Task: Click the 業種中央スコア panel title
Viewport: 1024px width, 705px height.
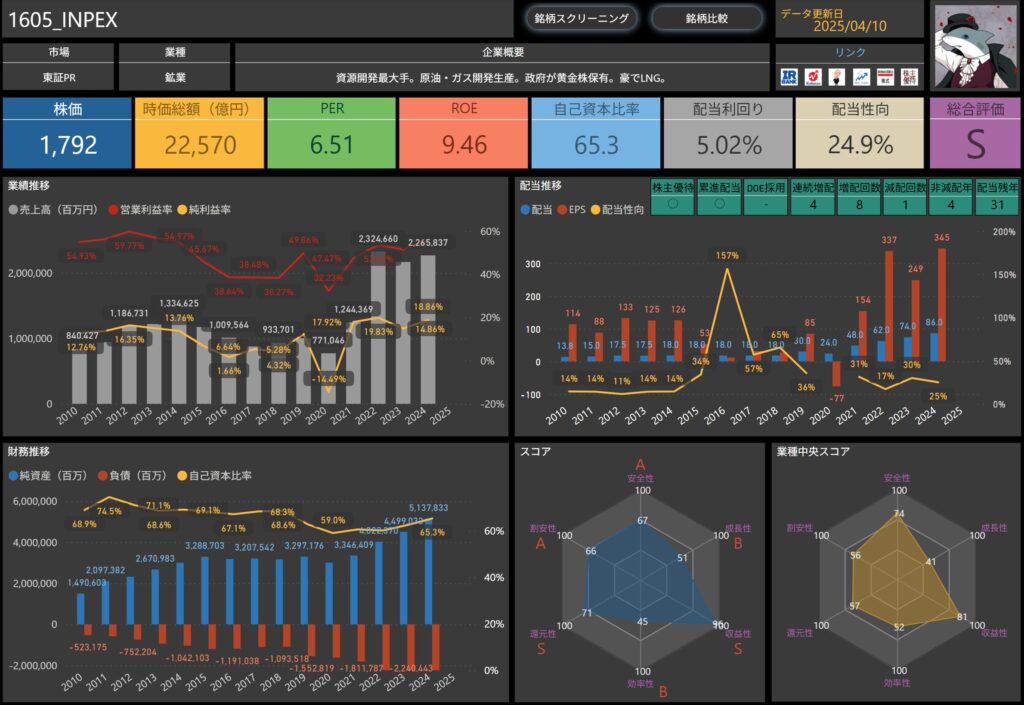Action: point(813,452)
